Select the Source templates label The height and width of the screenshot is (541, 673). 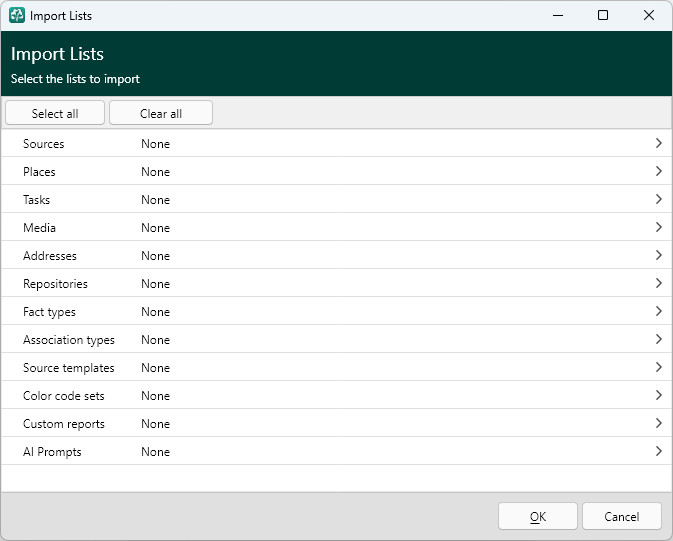[69, 368]
